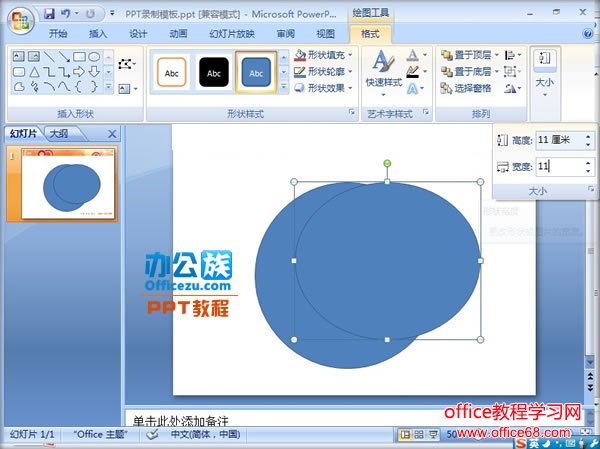Click the Office button orb
600x449 pixels.
click(21, 21)
